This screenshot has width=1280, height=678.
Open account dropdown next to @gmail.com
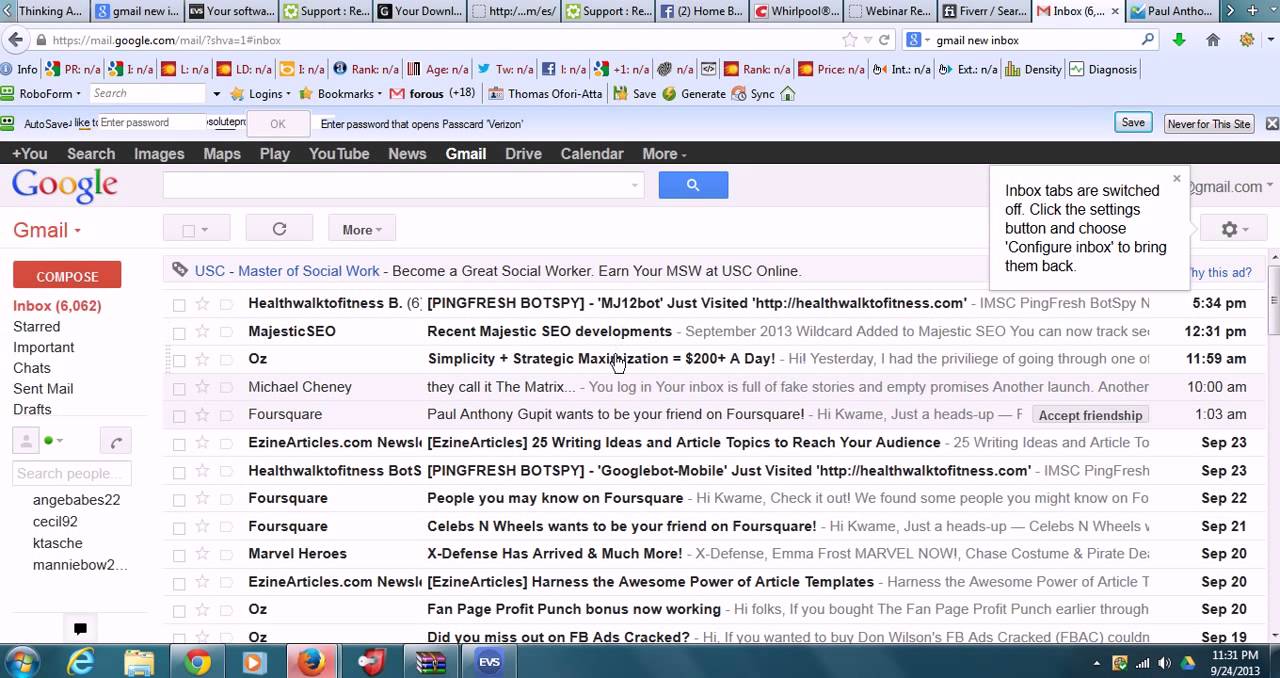[x=1270, y=186]
